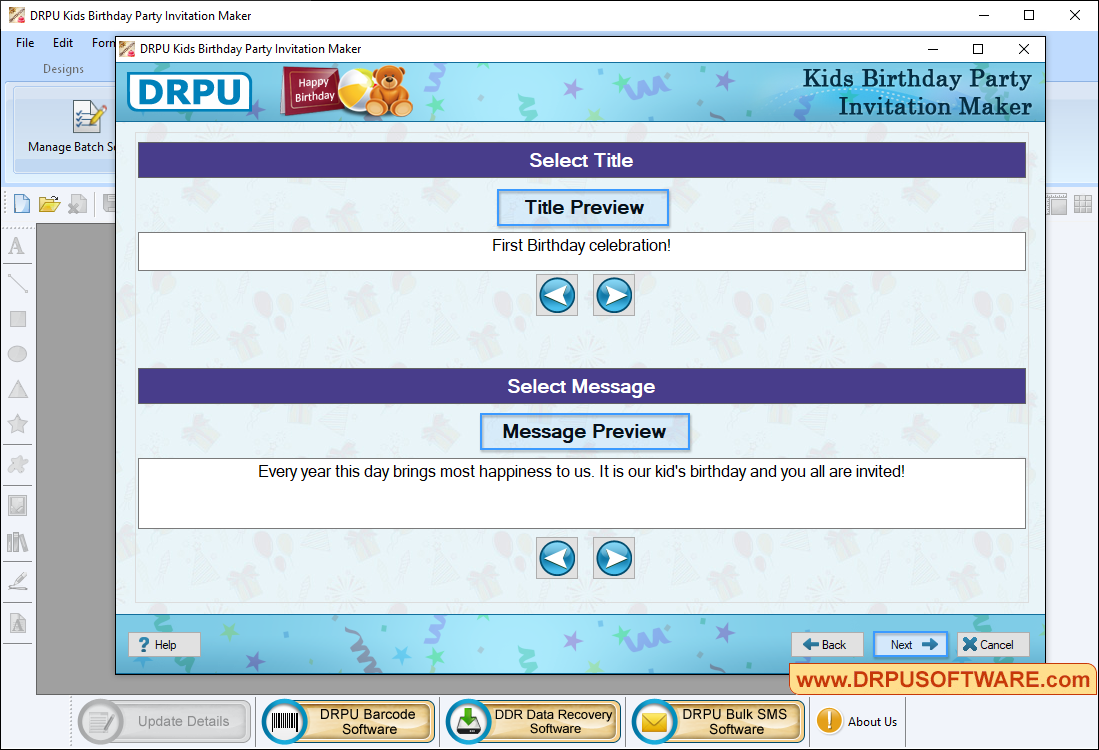Select the Line drawing tool
1099x750 pixels.
[x=16, y=283]
